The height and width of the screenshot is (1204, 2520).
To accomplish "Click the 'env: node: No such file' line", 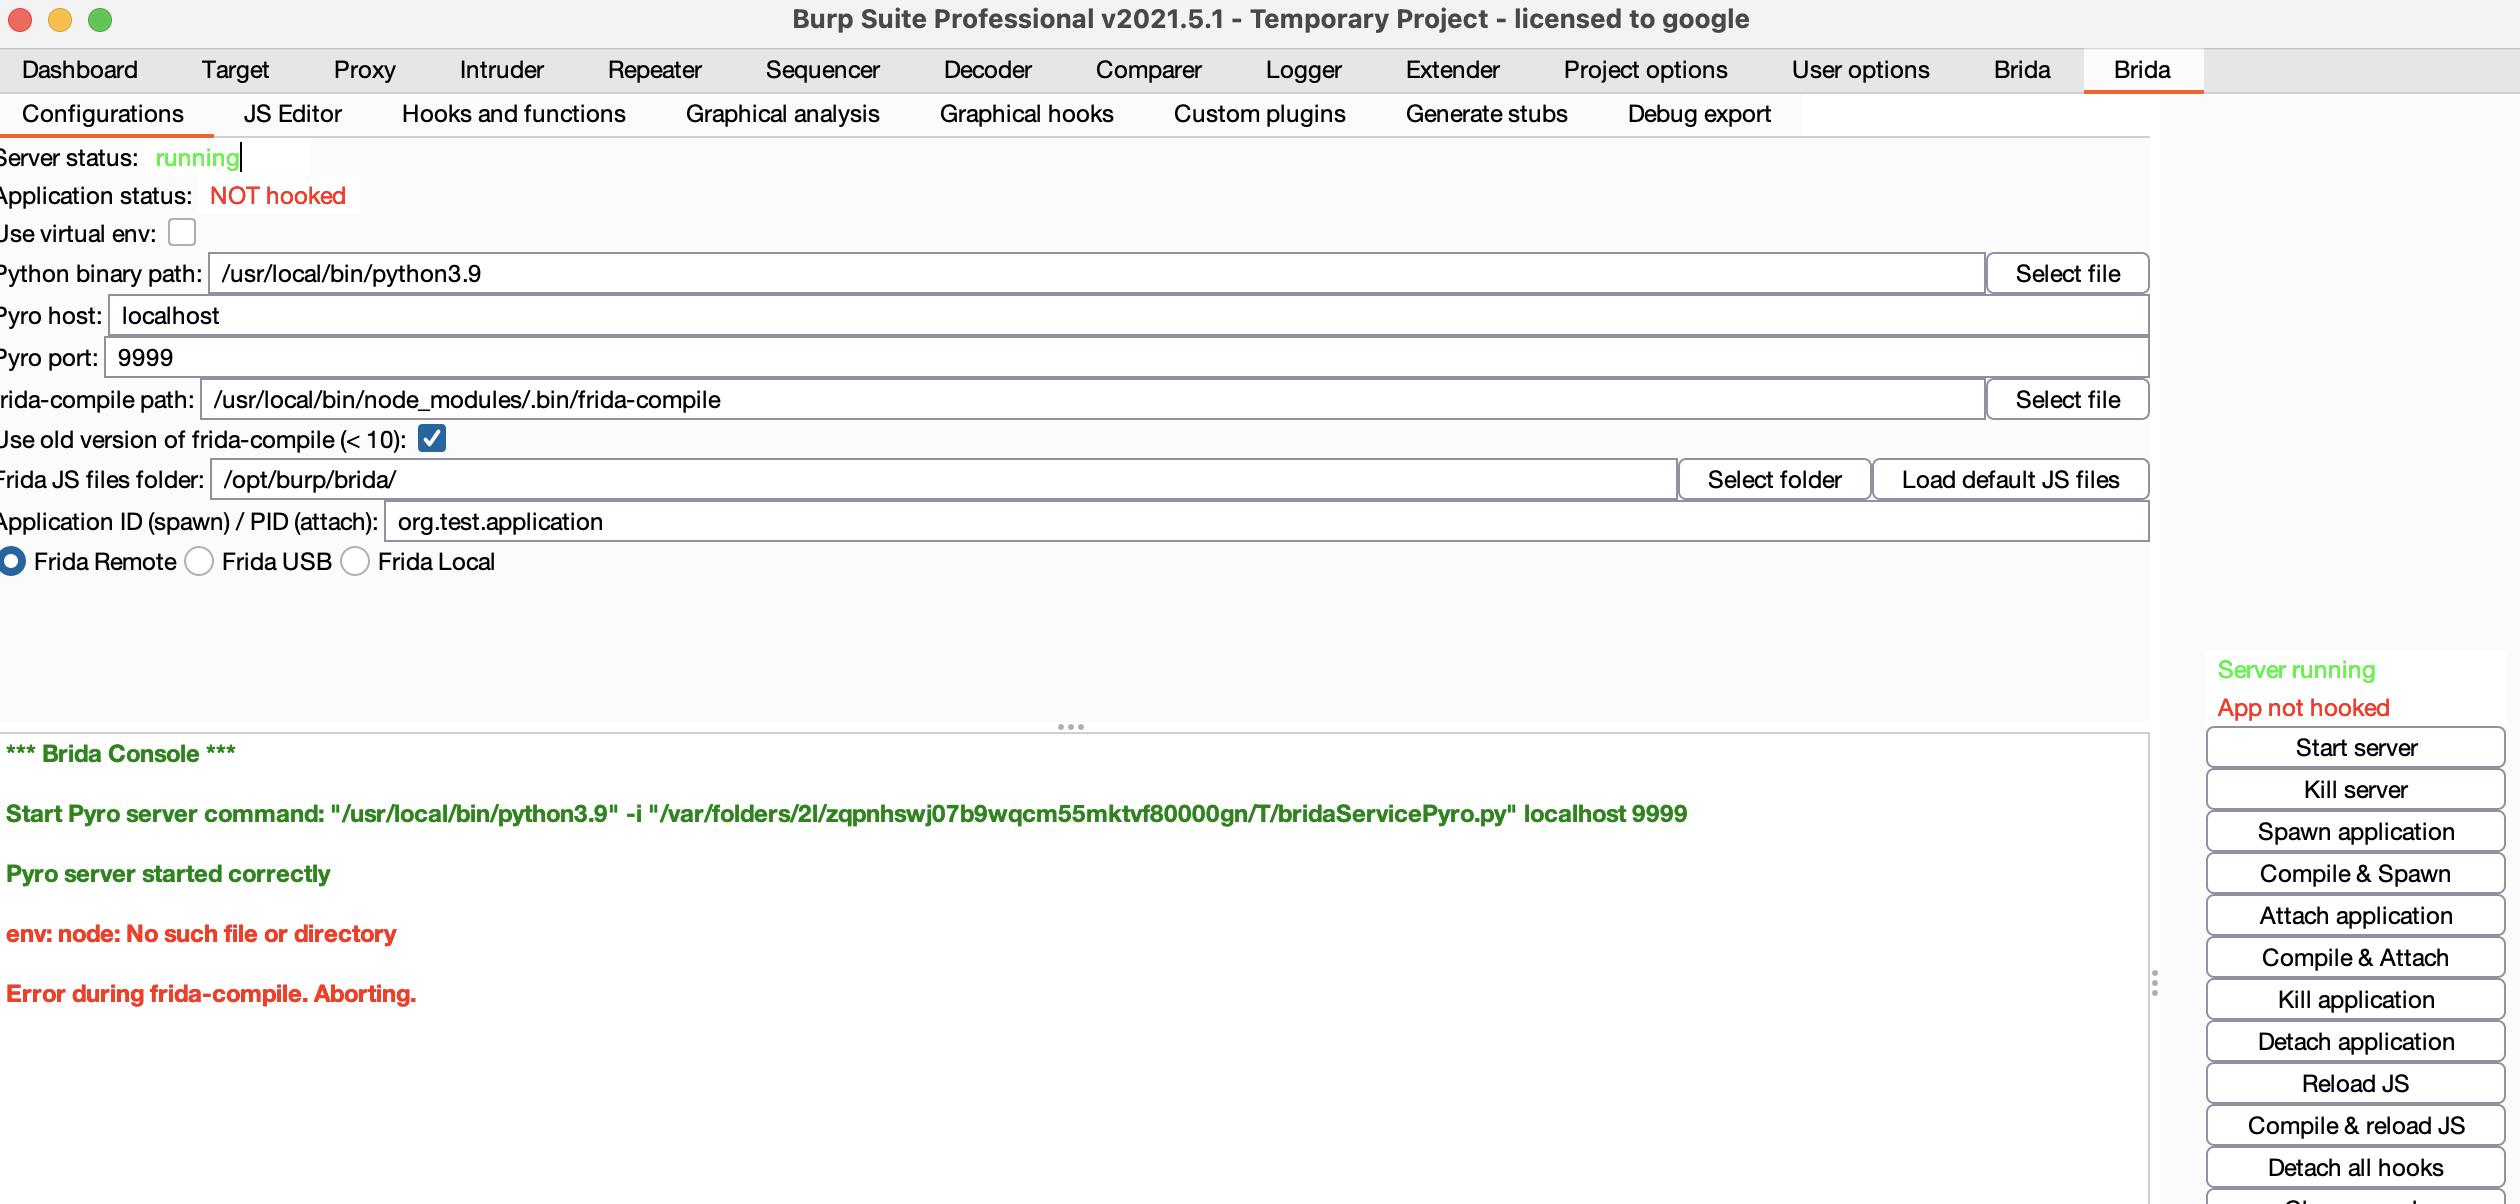I will (201, 934).
